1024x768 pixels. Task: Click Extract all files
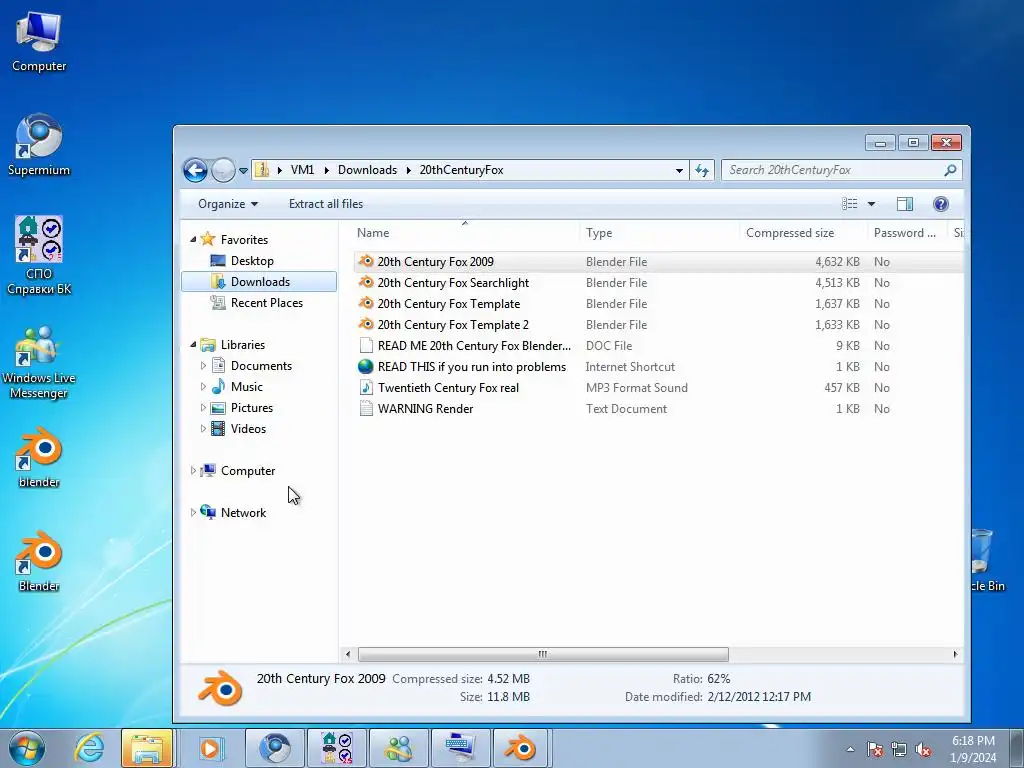click(x=326, y=204)
